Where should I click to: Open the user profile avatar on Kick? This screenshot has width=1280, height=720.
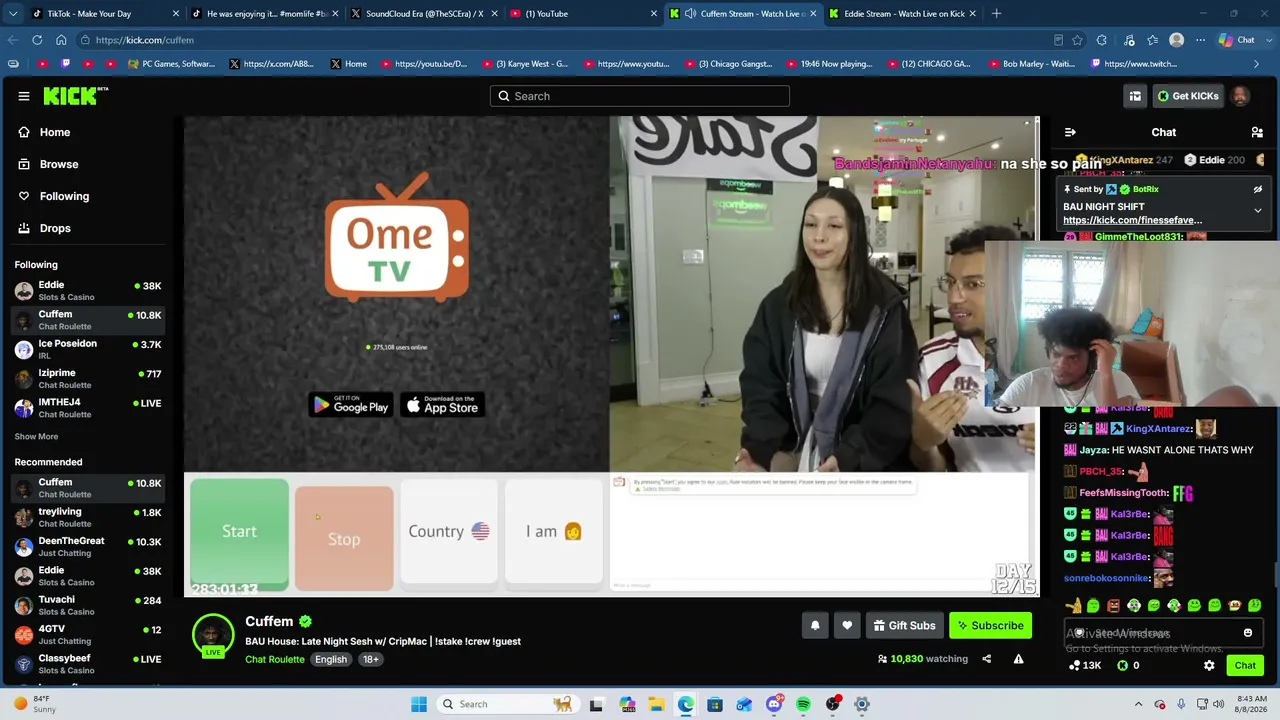pos(1240,96)
